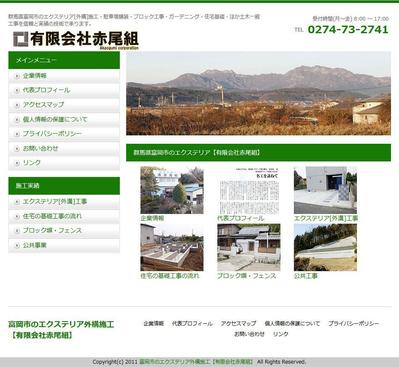Click the 企業情報 link in the footer
Viewport: 399px width, 367px height.
(154, 324)
